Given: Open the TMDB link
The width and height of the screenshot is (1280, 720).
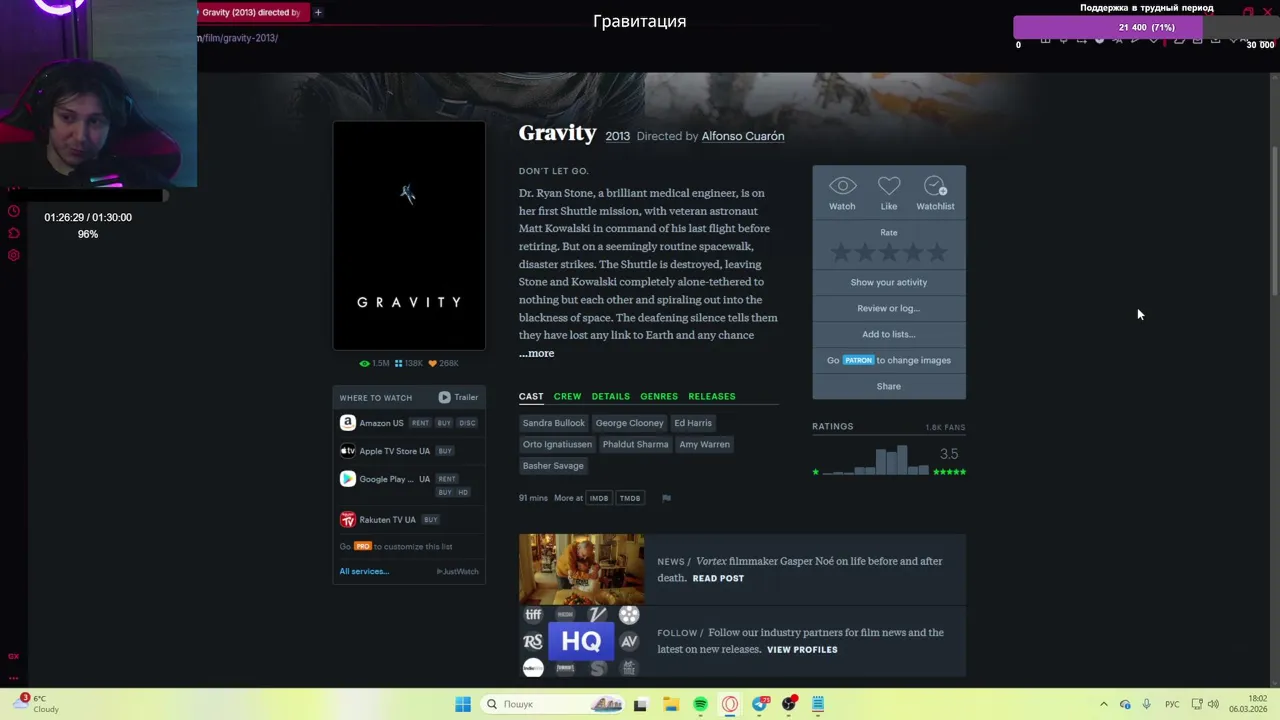Looking at the screenshot, I should point(630,498).
